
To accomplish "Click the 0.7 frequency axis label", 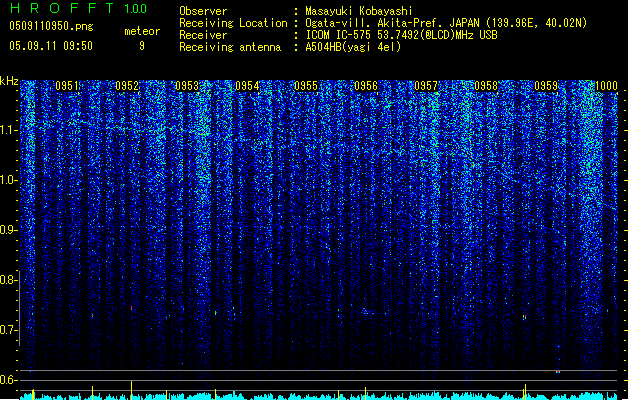I will coord(9,330).
